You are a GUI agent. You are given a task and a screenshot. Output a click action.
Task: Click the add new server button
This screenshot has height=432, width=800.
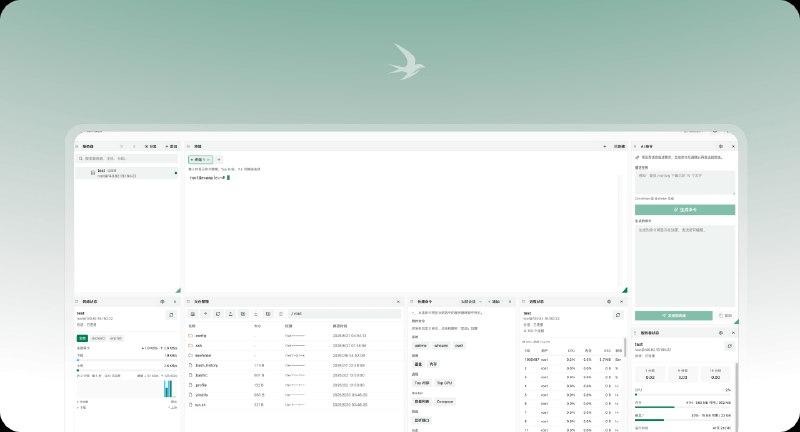pyautogui.click(x=171, y=146)
